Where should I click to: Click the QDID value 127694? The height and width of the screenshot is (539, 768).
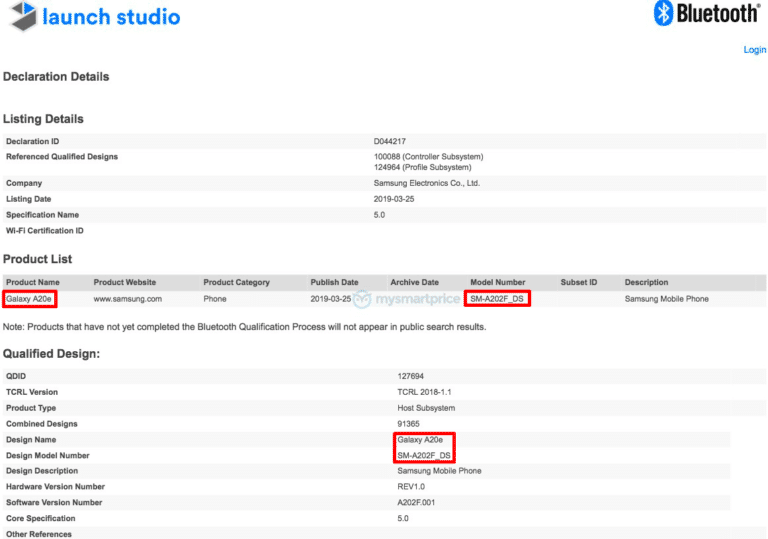point(412,376)
